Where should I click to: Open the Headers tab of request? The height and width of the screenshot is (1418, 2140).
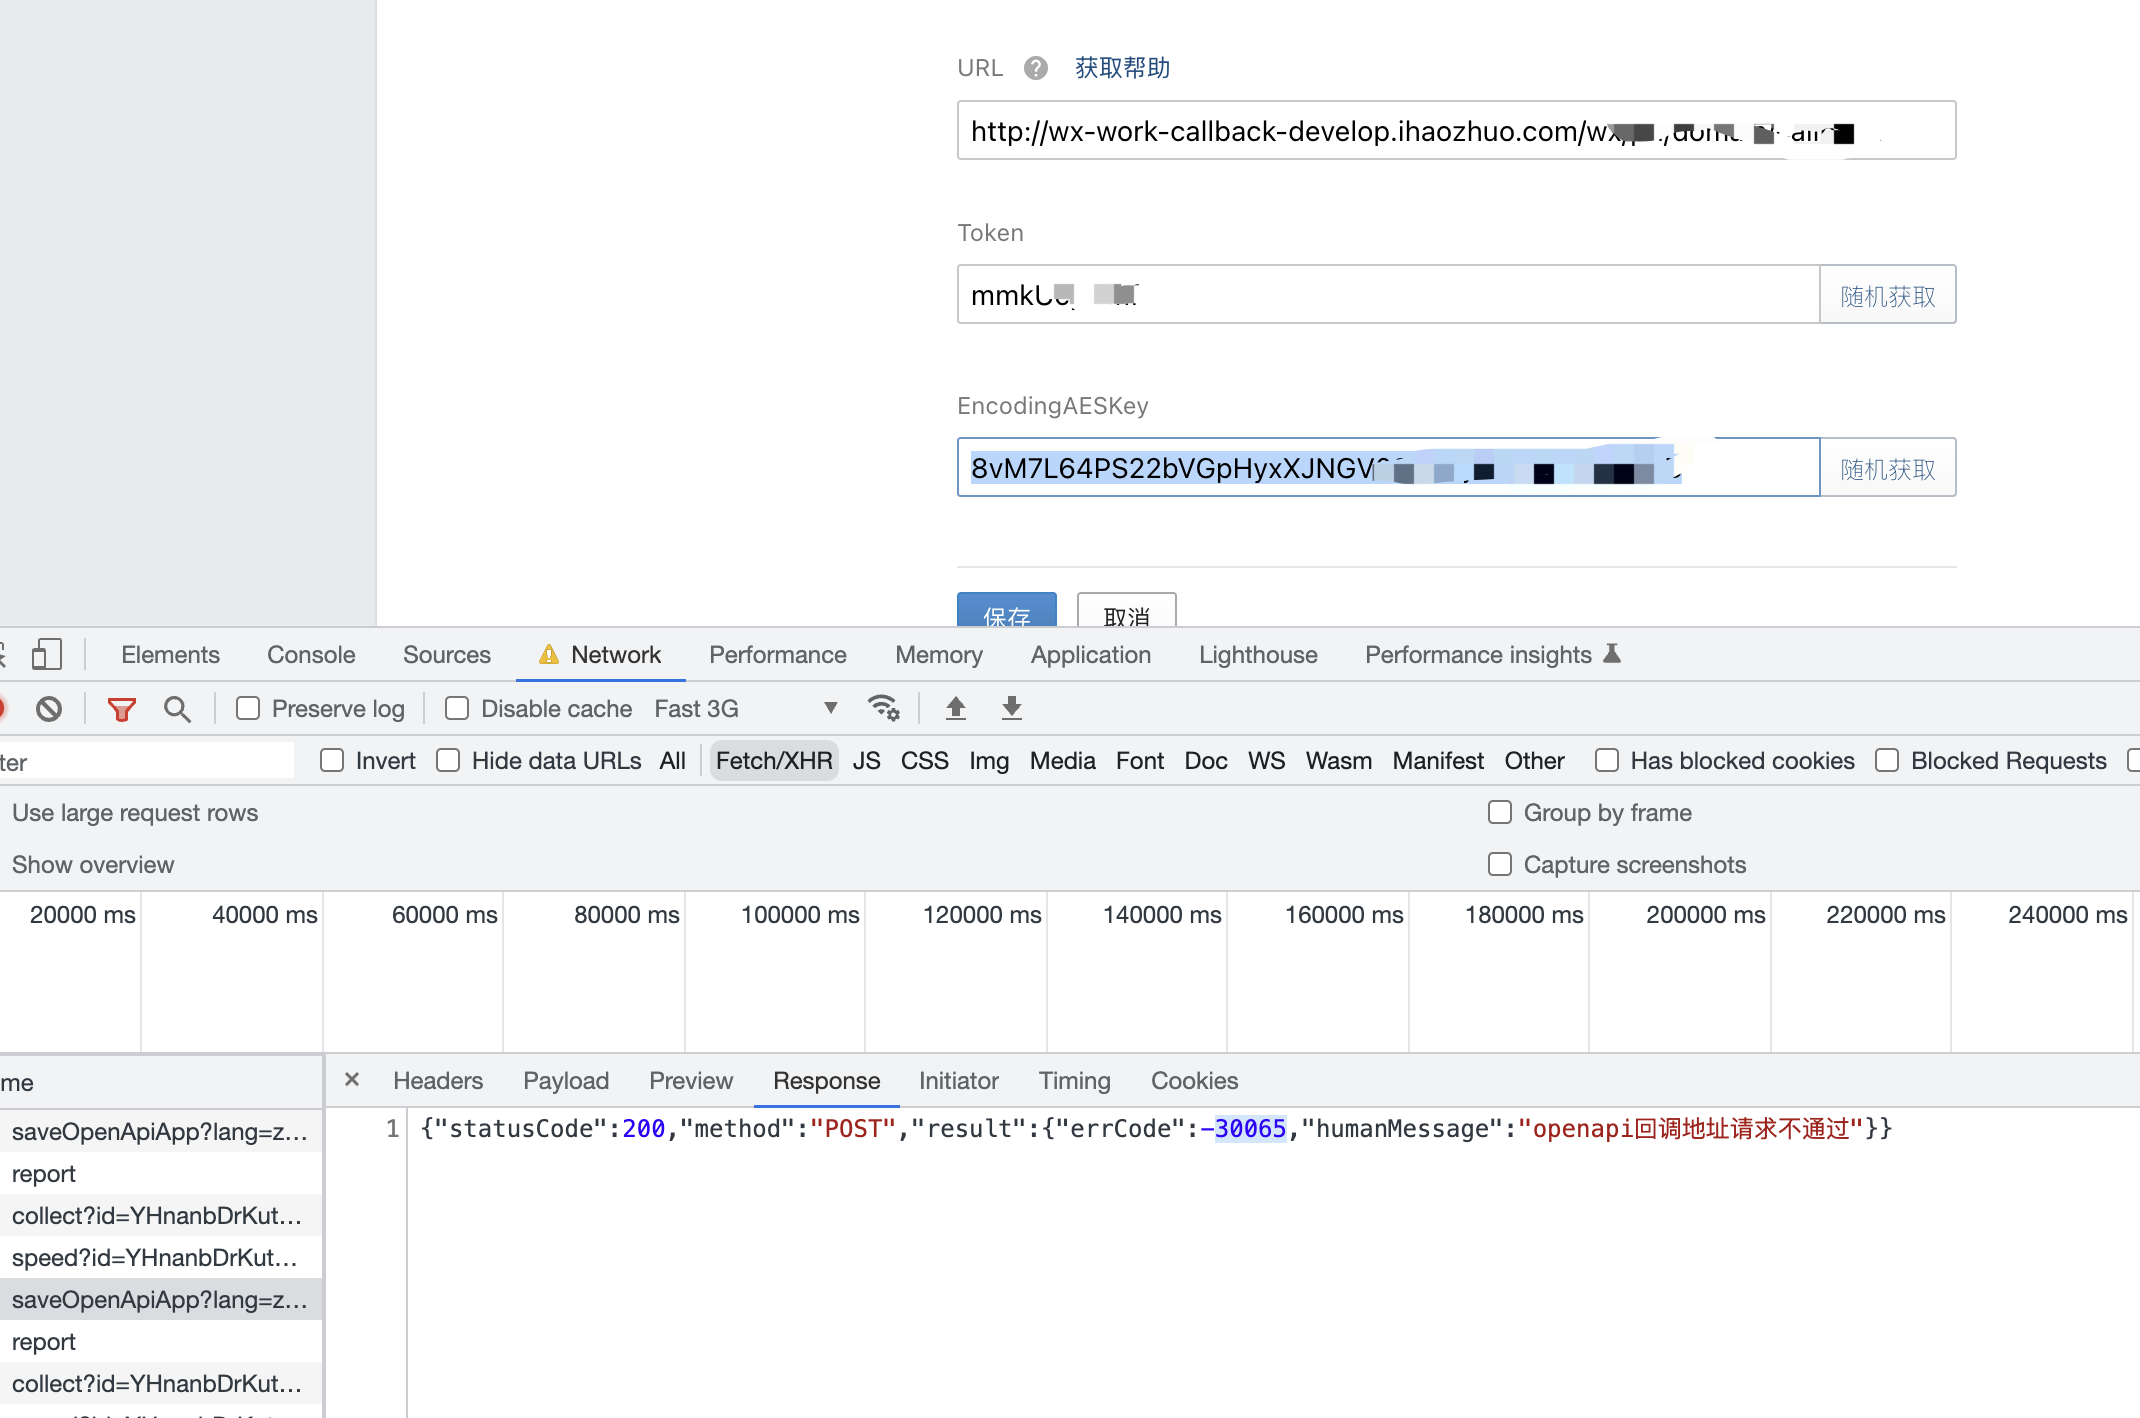(438, 1081)
